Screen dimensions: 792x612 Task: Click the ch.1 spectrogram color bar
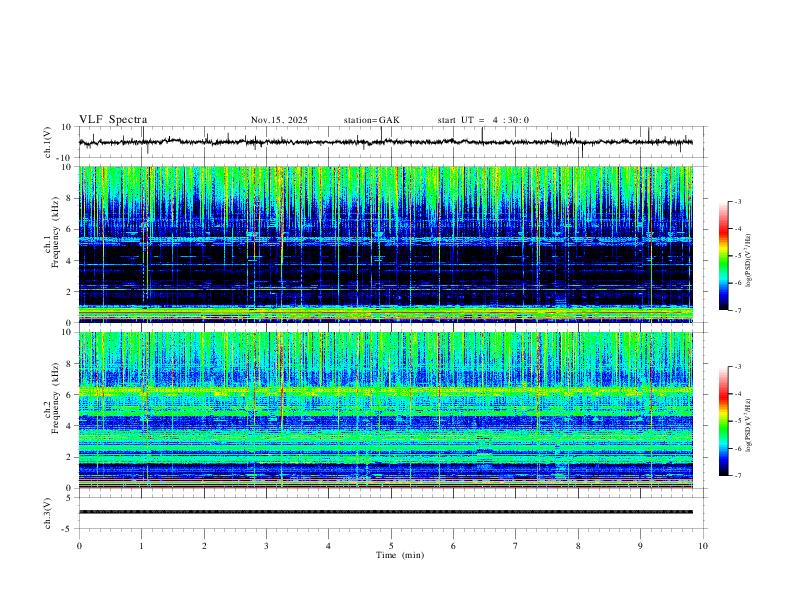point(724,256)
